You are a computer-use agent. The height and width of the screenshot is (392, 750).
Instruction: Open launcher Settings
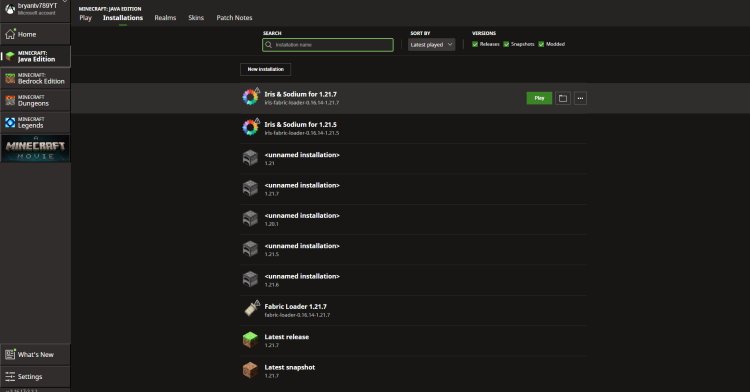(35, 377)
